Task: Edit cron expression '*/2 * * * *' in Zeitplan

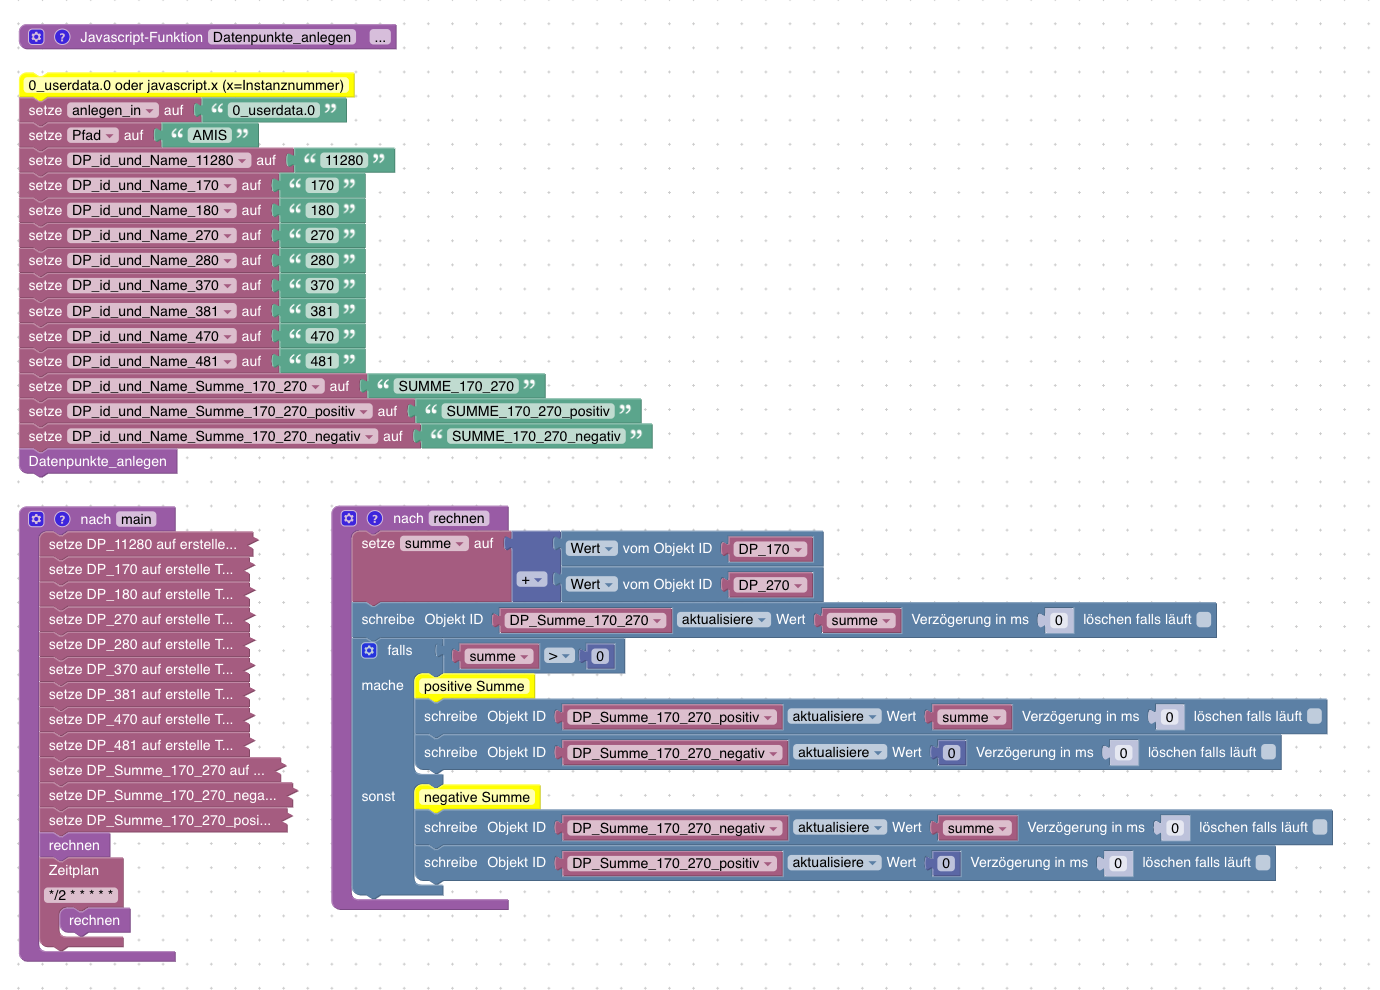Action: [82, 895]
